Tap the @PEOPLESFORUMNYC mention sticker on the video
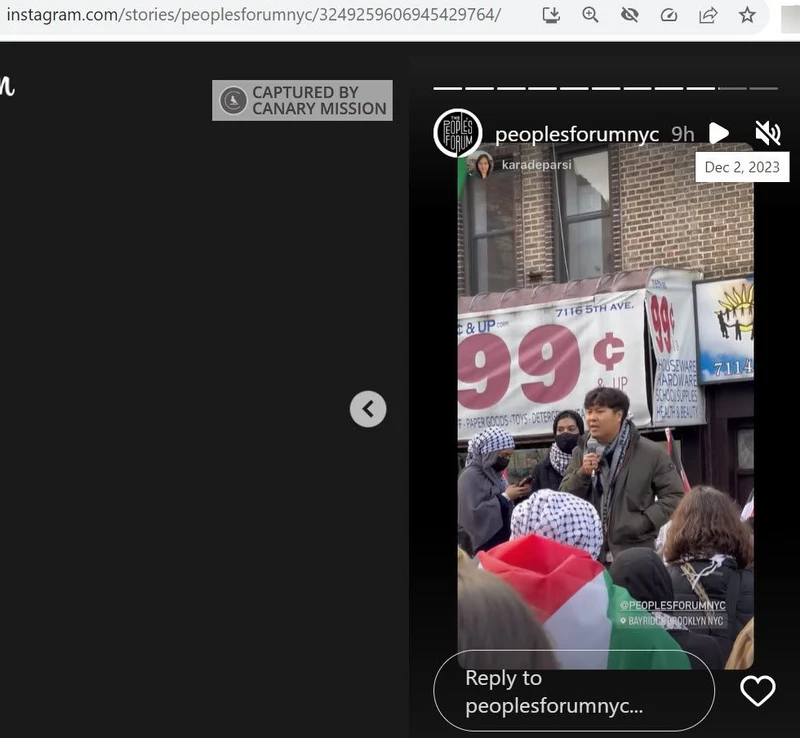 [x=672, y=605]
